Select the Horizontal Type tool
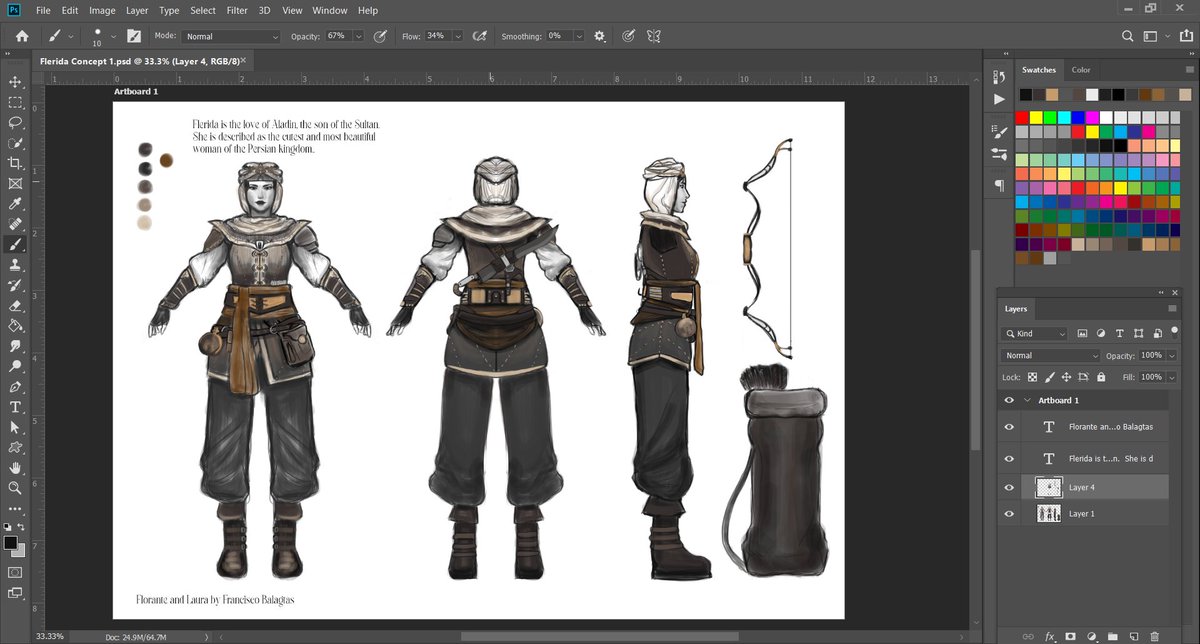 pos(15,407)
